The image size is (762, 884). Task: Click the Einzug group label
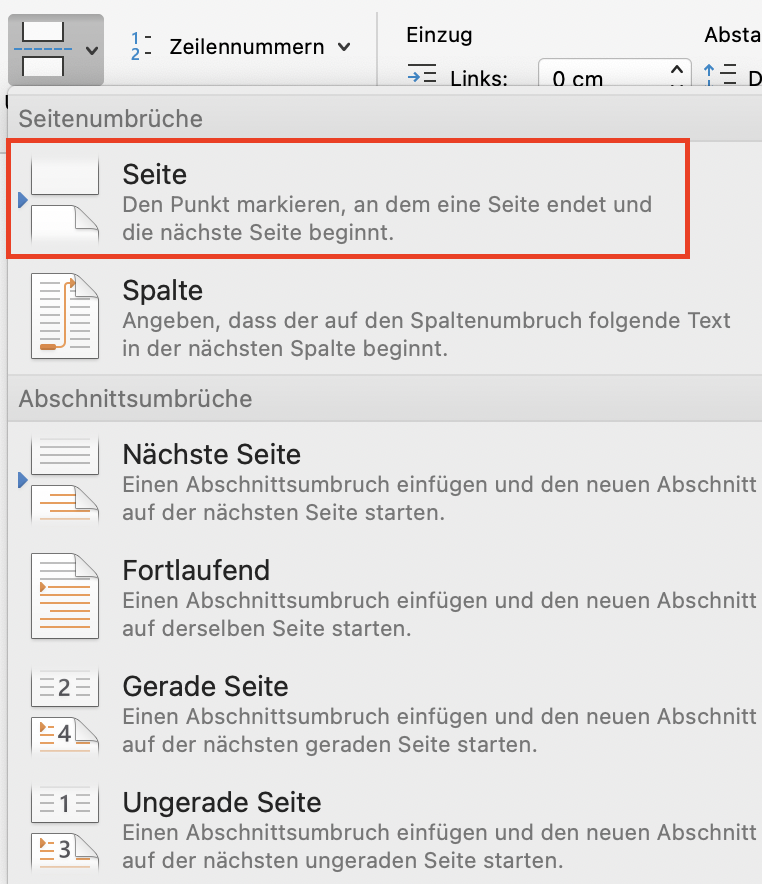[439, 34]
